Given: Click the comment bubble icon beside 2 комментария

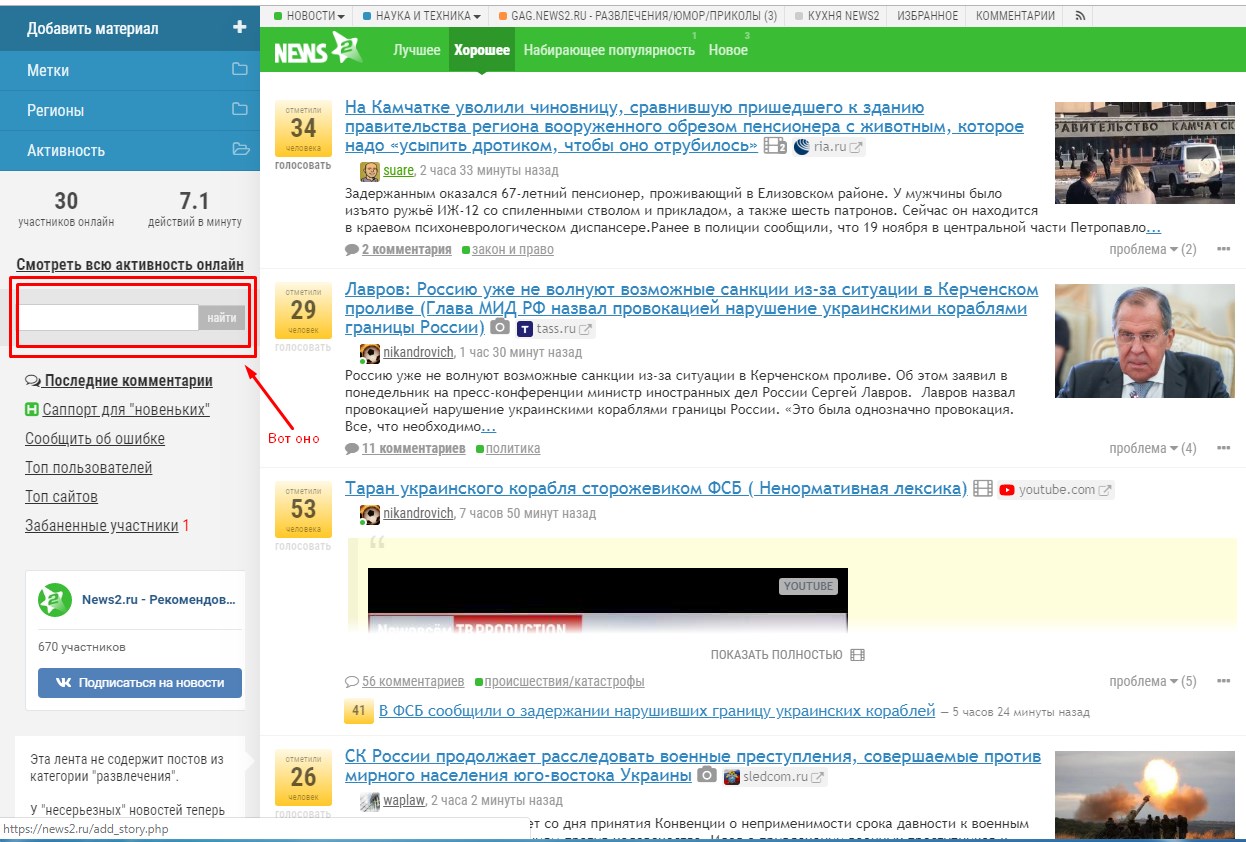Looking at the screenshot, I should coord(352,249).
